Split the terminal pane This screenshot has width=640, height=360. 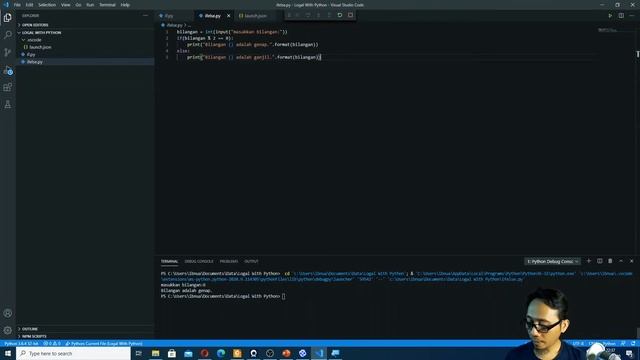(600, 261)
